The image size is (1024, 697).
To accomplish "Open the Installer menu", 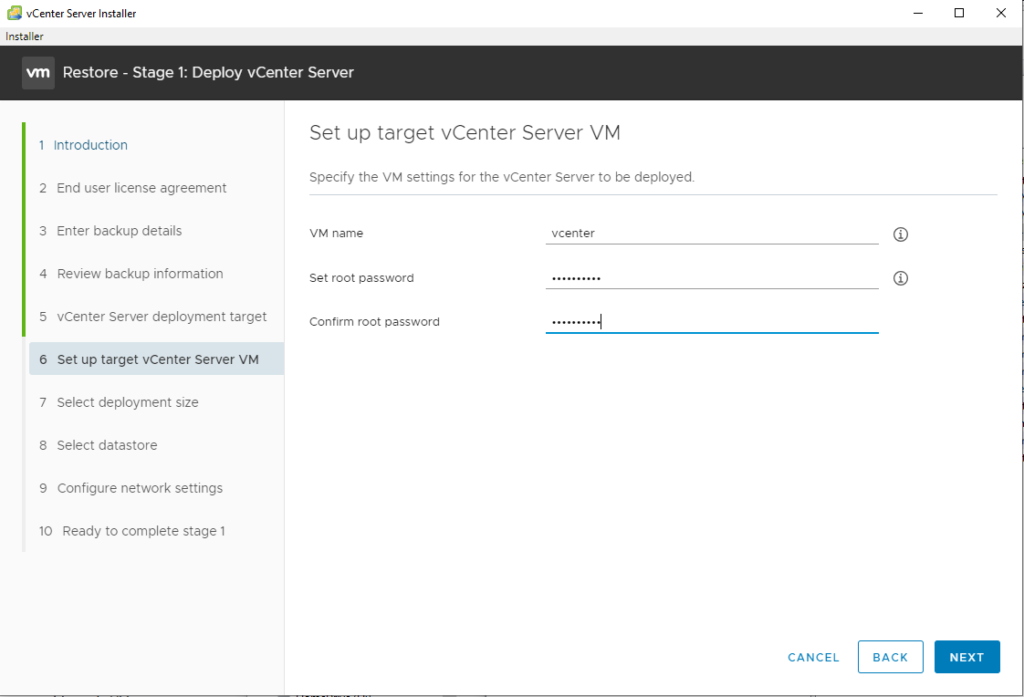I will coord(24,37).
